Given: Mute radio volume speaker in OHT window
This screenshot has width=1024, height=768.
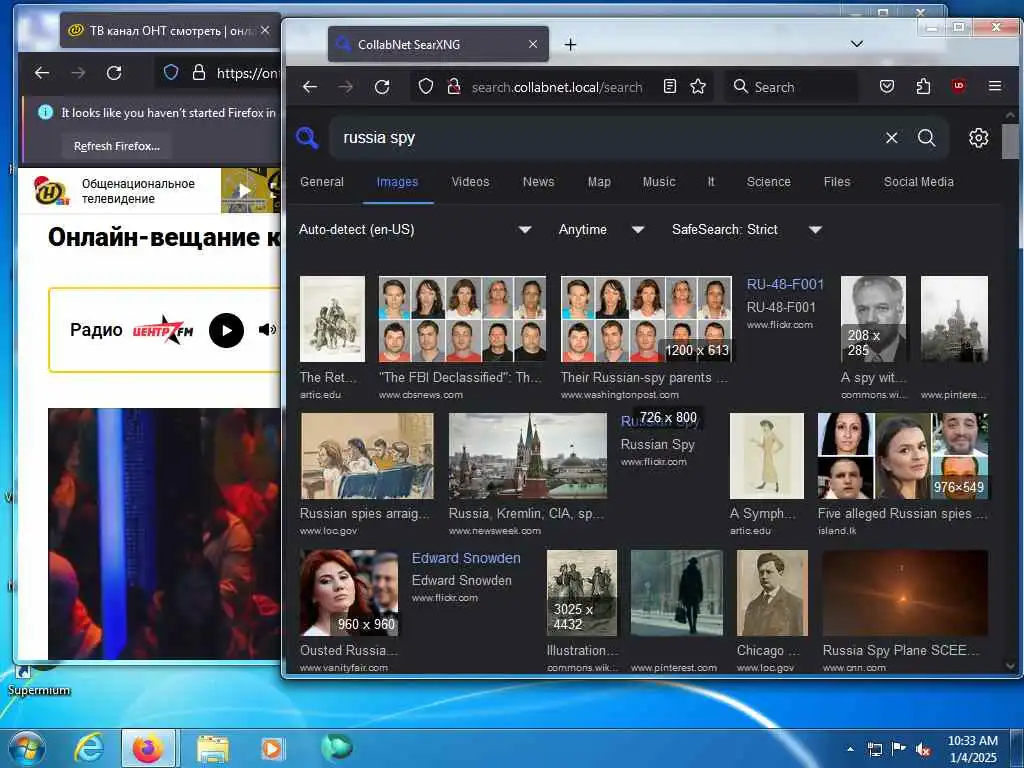Looking at the screenshot, I should point(267,330).
